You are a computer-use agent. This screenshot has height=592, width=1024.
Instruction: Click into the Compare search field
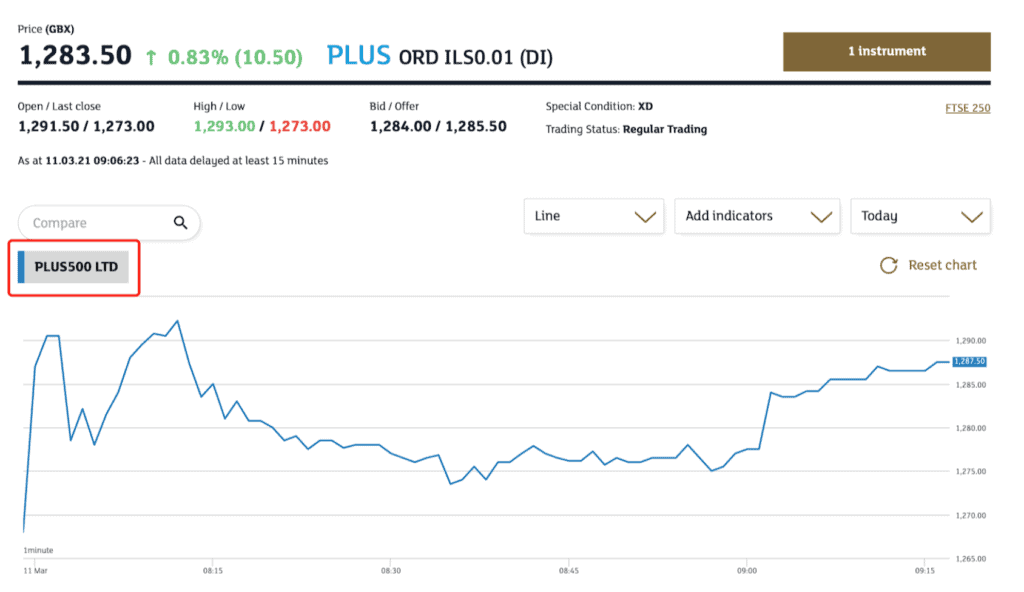click(x=109, y=223)
